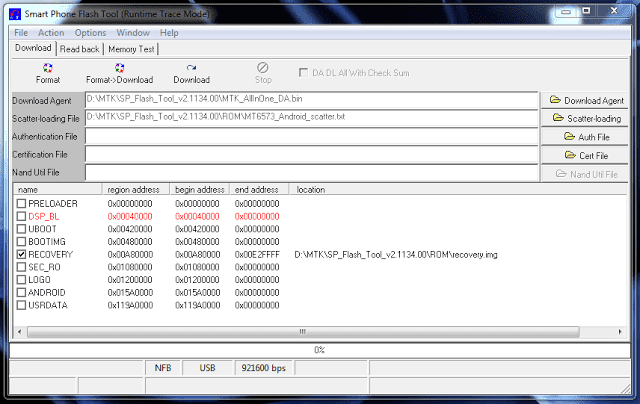Switch to the Memory Test tab
The height and width of the screenshot is (404, 640).
[131, 49]
